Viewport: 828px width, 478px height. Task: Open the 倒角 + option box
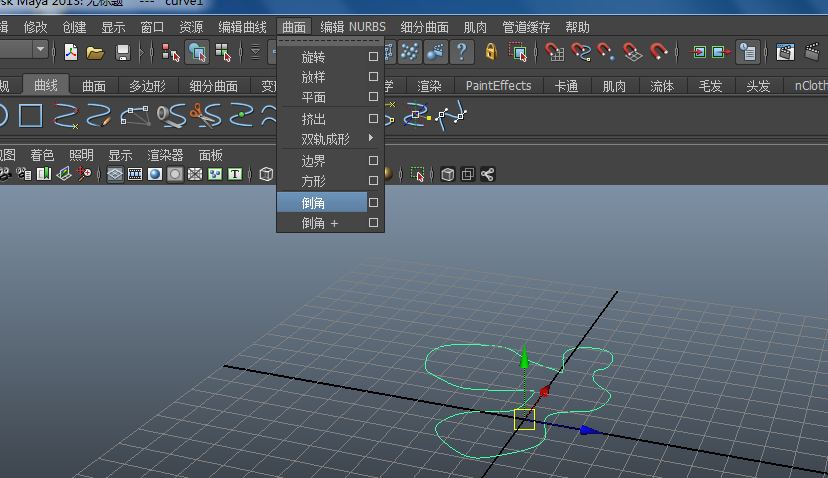(x=373, y=222)
